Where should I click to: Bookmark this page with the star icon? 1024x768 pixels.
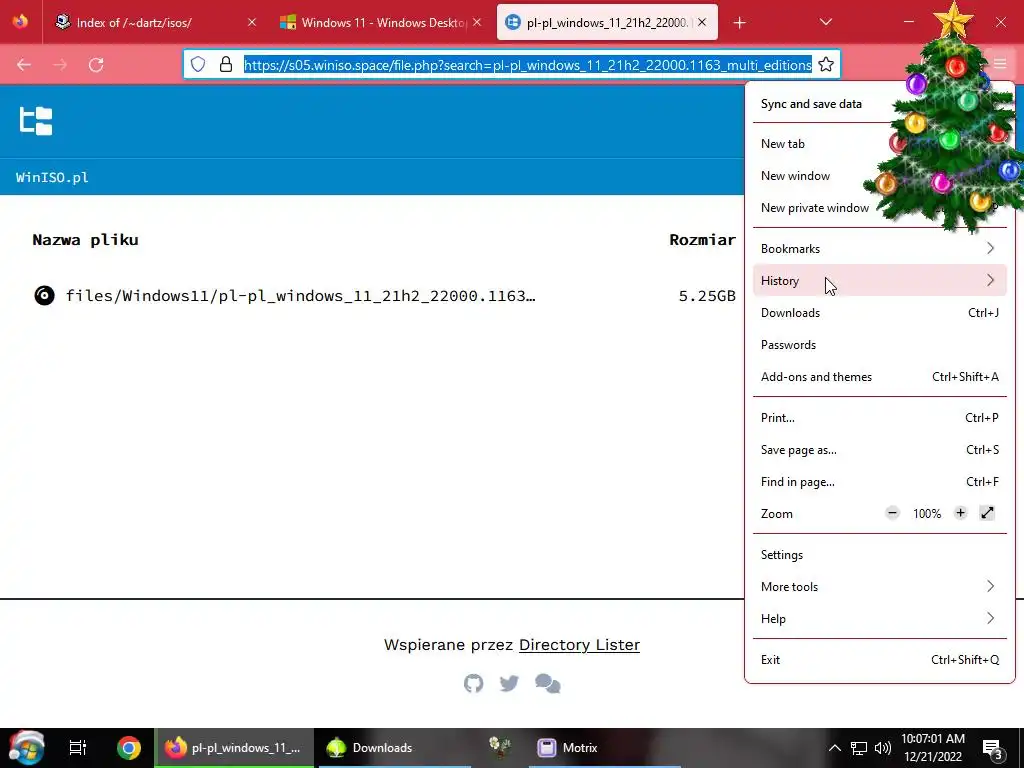coord(825,64)
